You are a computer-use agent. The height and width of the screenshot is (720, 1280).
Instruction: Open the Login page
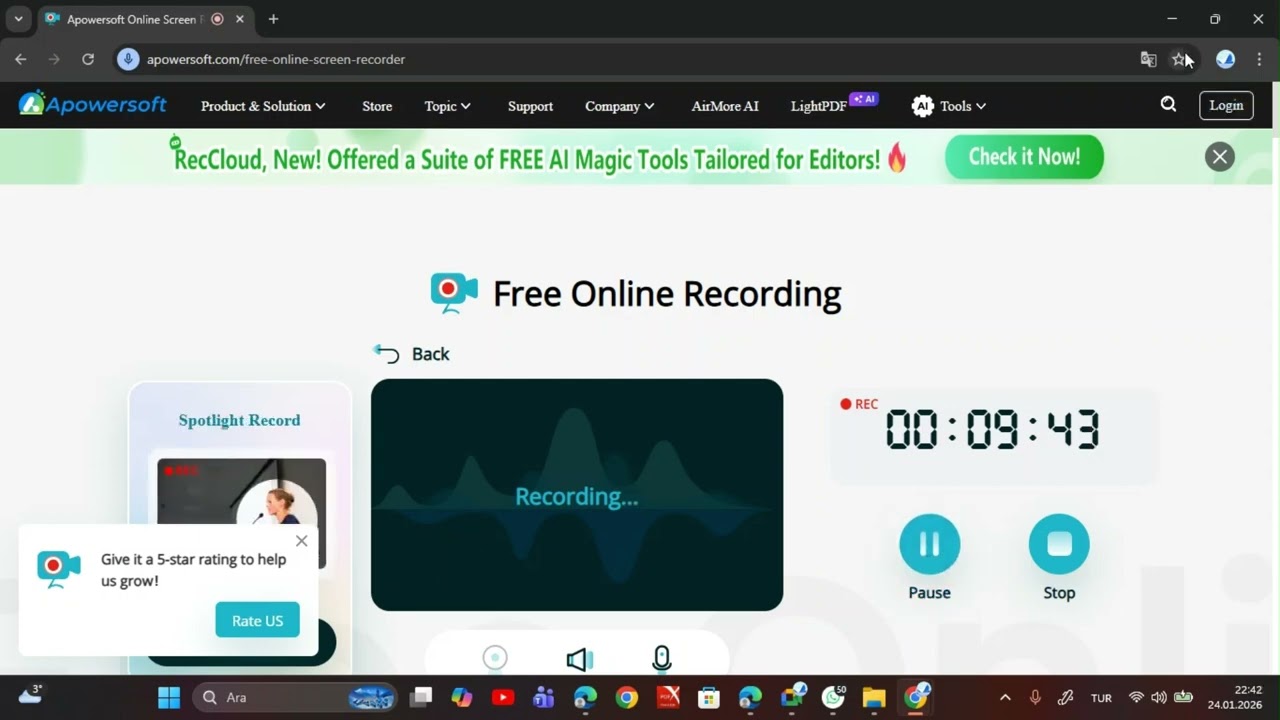tap(1226, 106)
